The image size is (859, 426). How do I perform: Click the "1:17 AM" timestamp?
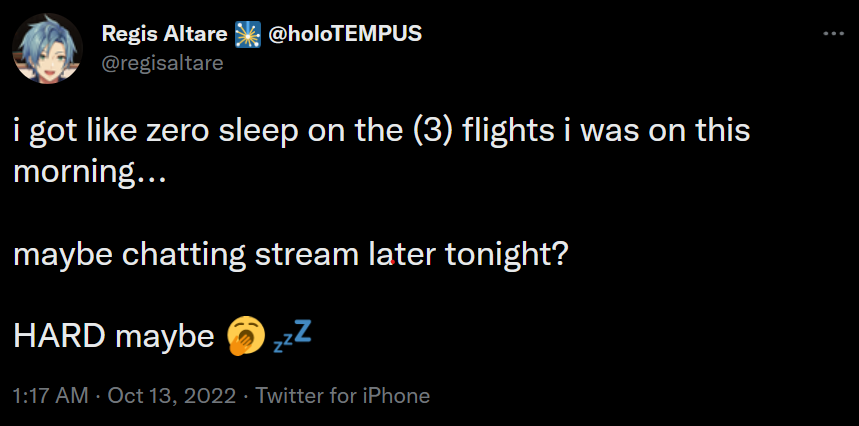[x=50, y=395]
